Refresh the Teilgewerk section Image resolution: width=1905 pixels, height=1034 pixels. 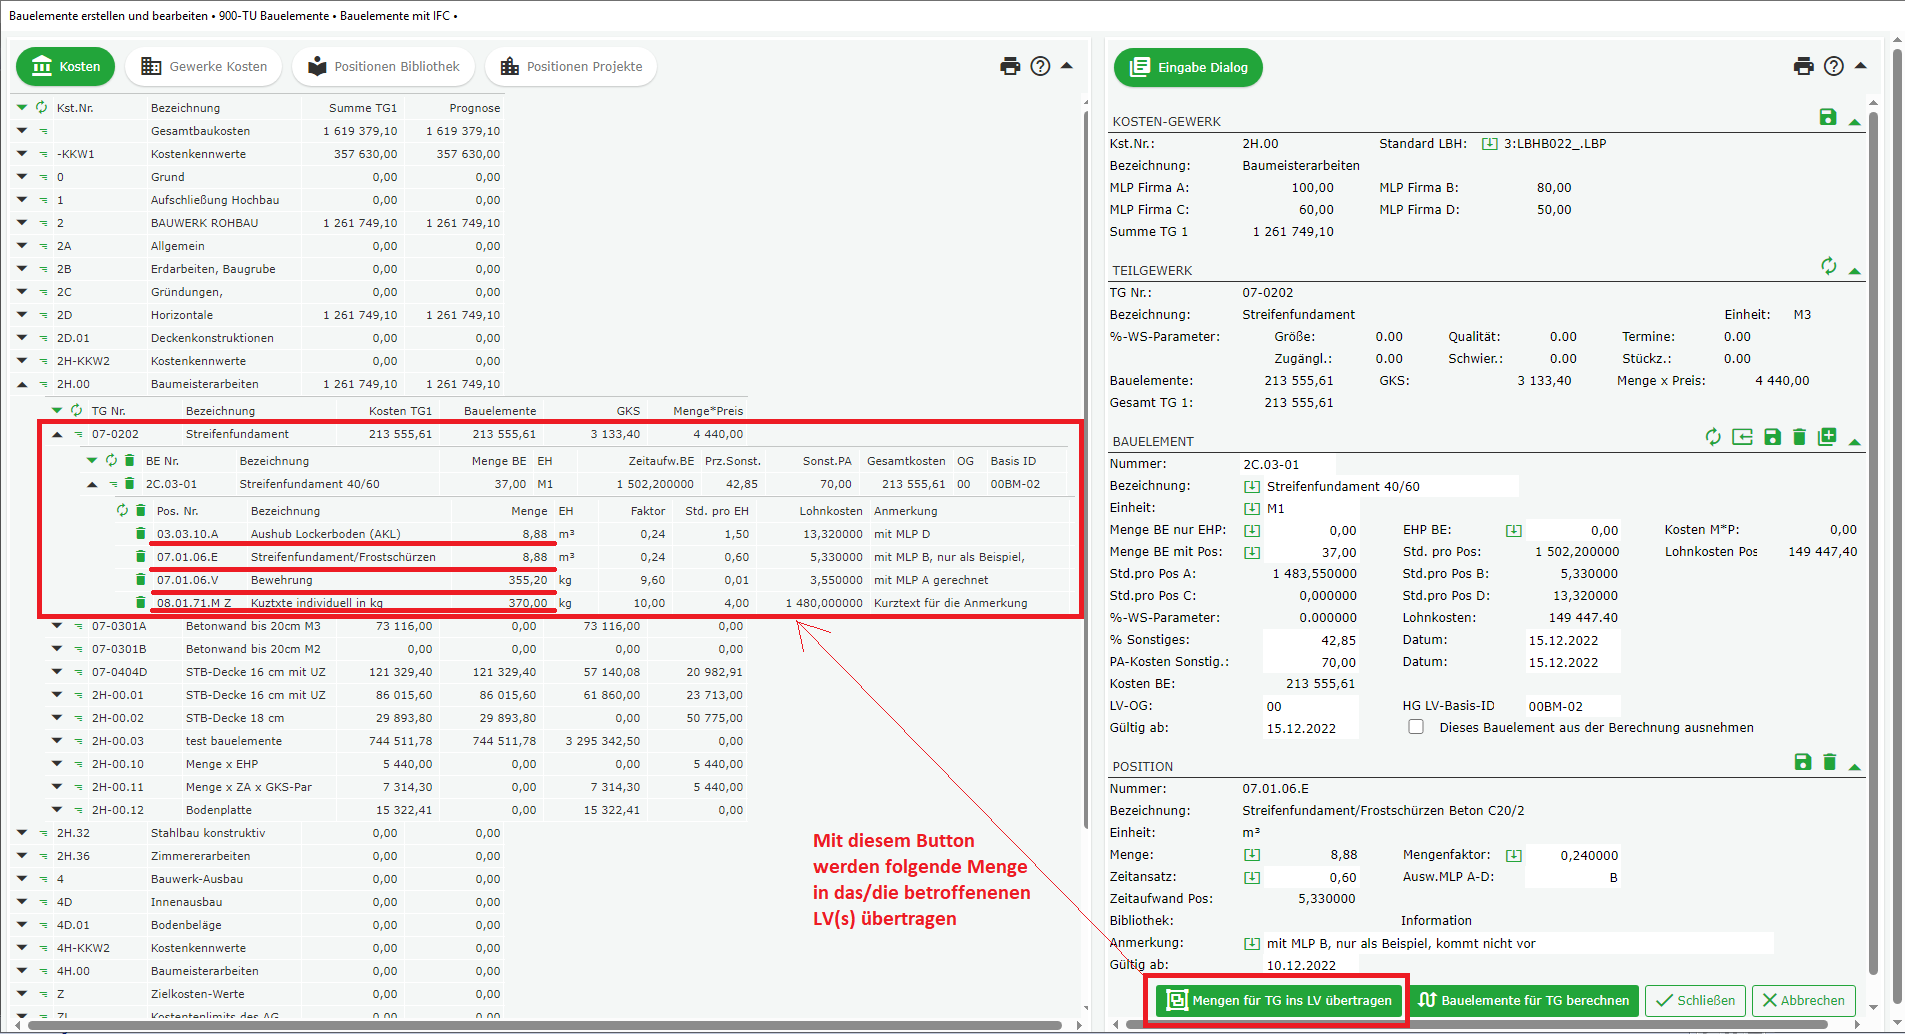click(x=1828, y=266)
